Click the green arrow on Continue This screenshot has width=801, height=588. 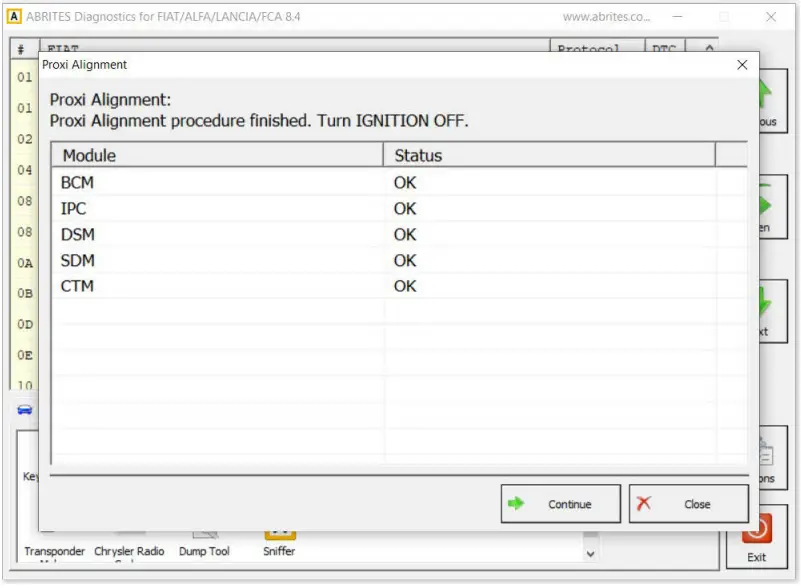(518, 504)
